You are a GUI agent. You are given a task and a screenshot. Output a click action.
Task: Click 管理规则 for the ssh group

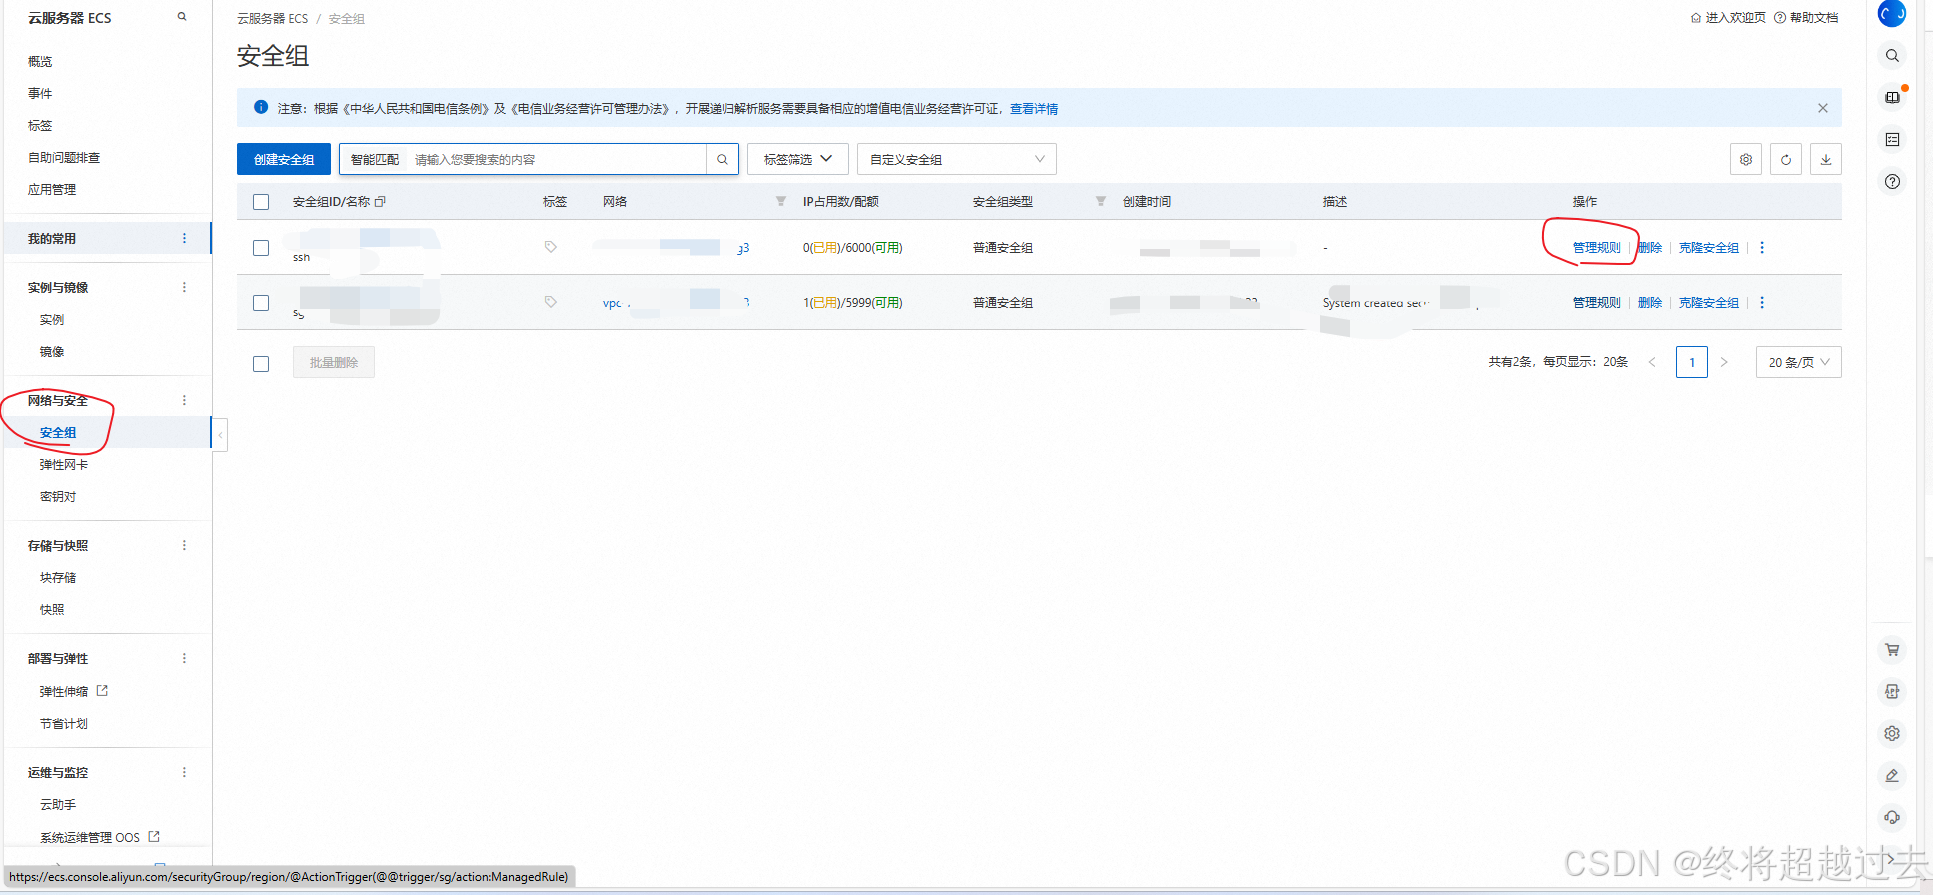tap(1596, 248)
